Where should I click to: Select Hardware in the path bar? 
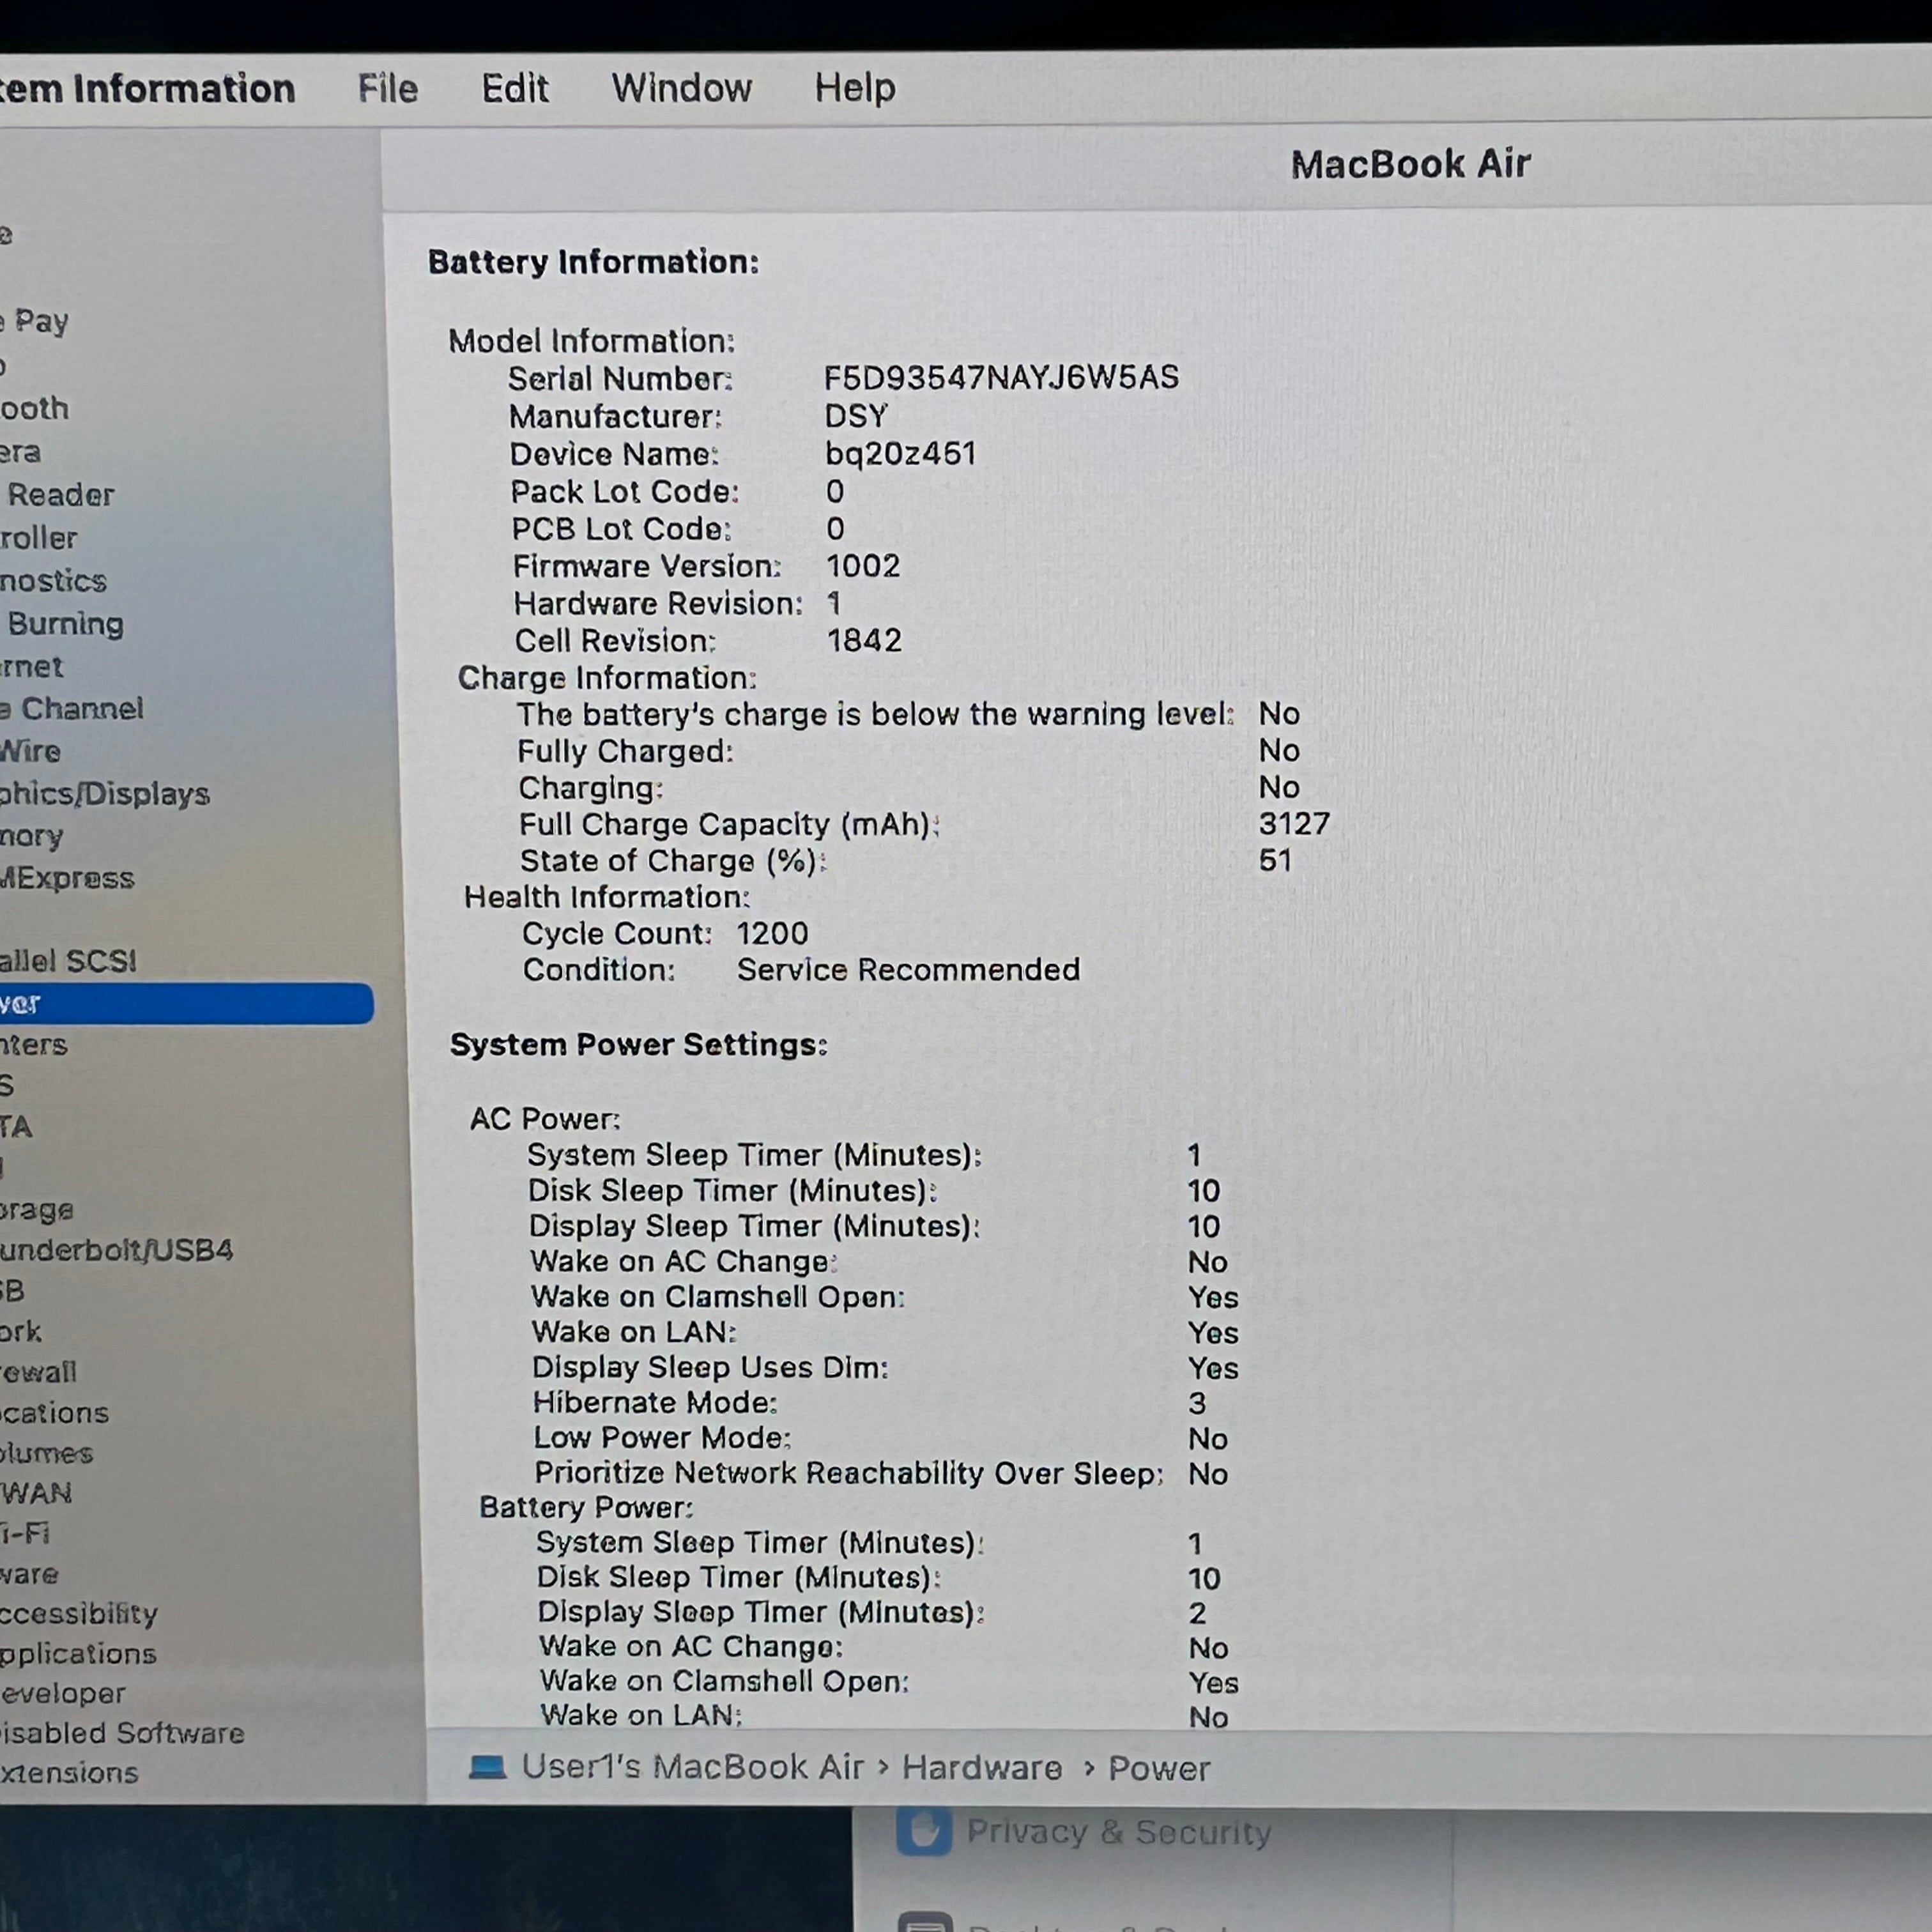pos(982,1768)
